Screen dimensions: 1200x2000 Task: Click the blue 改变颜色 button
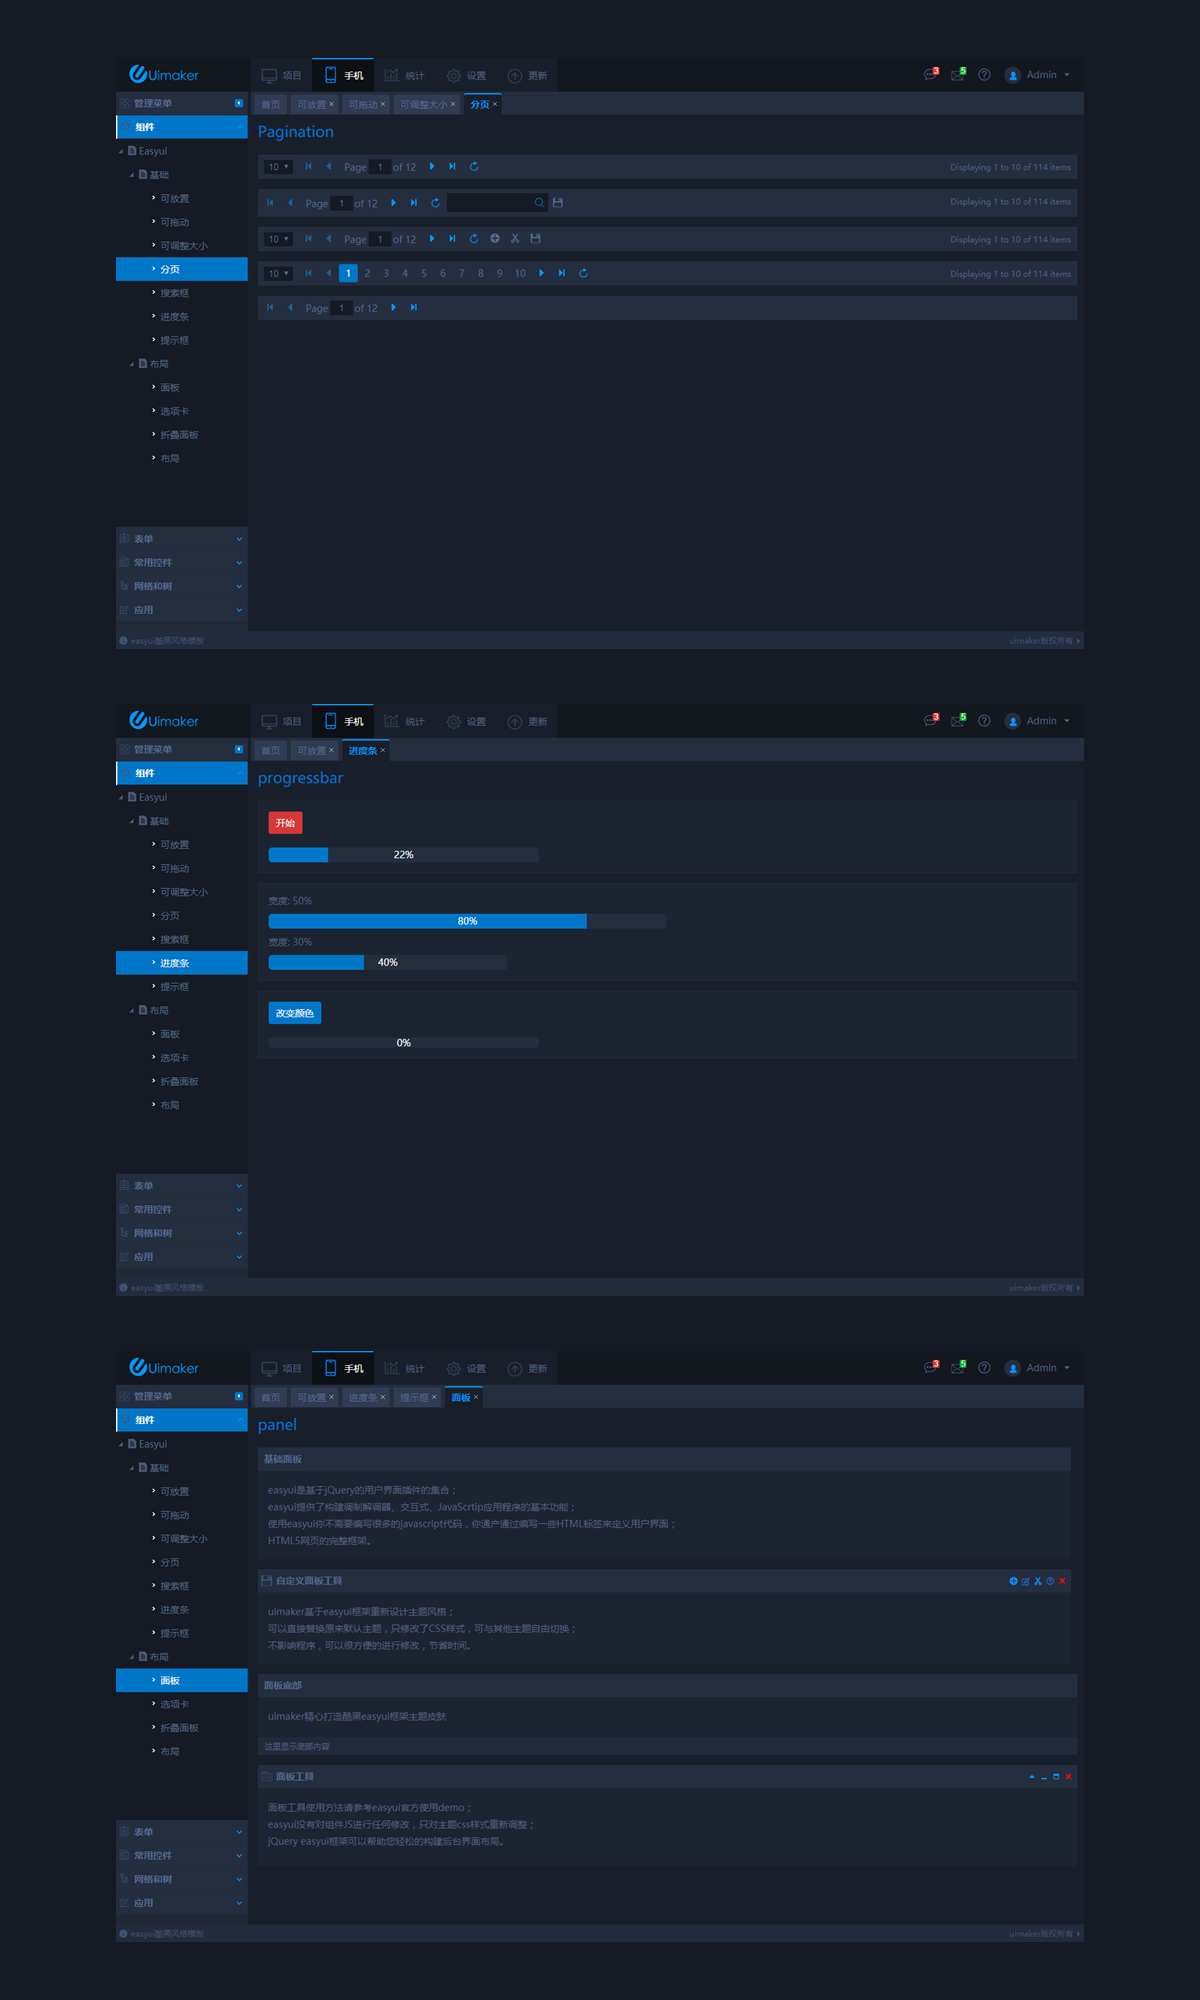click(x=294, y=1013)
